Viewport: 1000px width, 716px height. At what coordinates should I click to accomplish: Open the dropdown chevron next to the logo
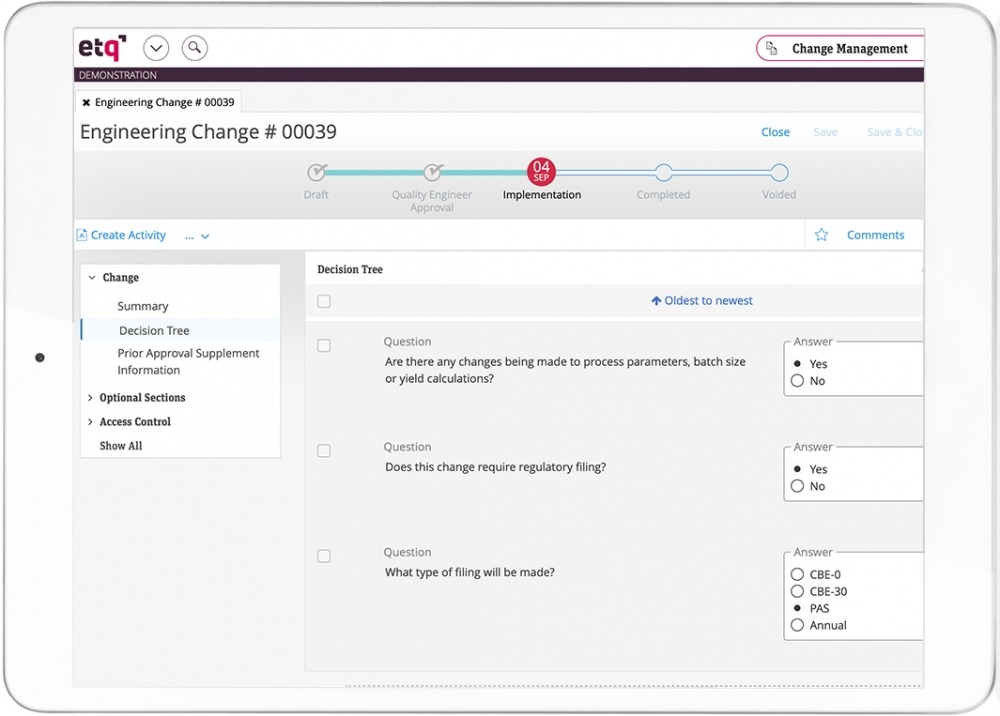coord(156,47)
